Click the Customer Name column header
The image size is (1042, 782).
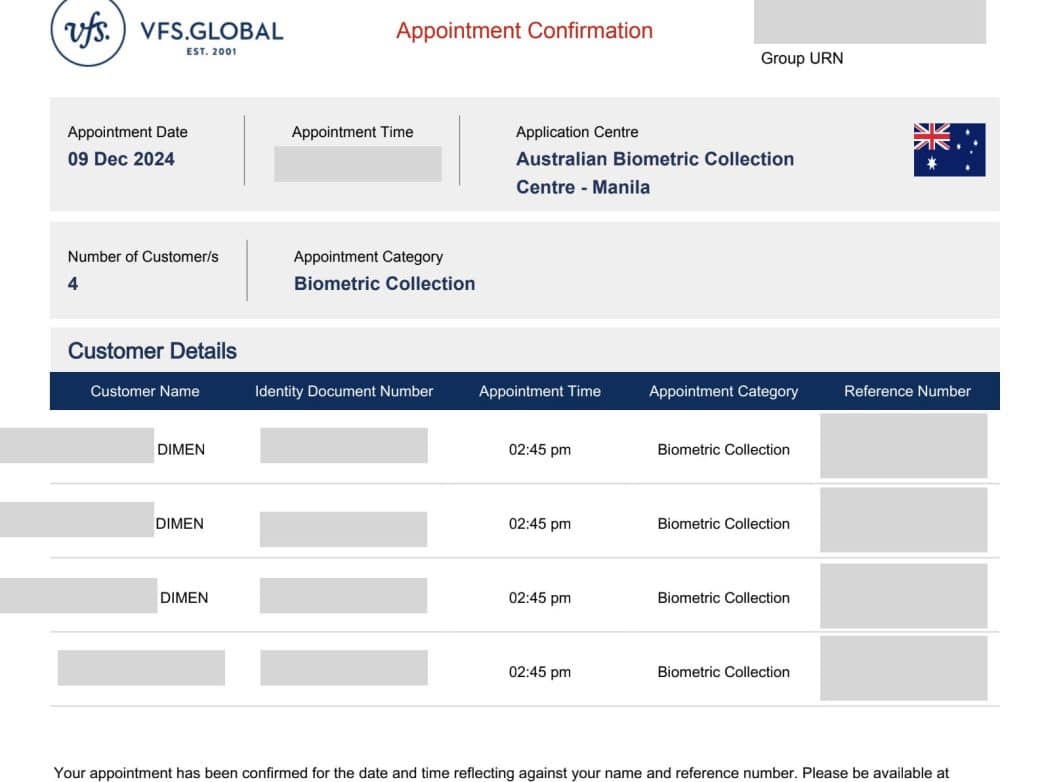click(145, 391)
